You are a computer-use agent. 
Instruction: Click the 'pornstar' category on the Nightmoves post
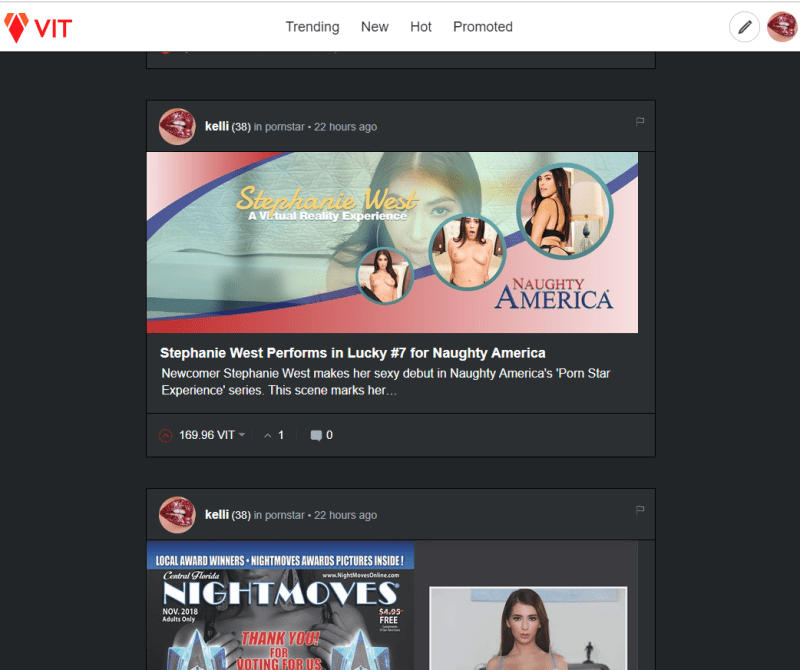[x=284, y=515]
